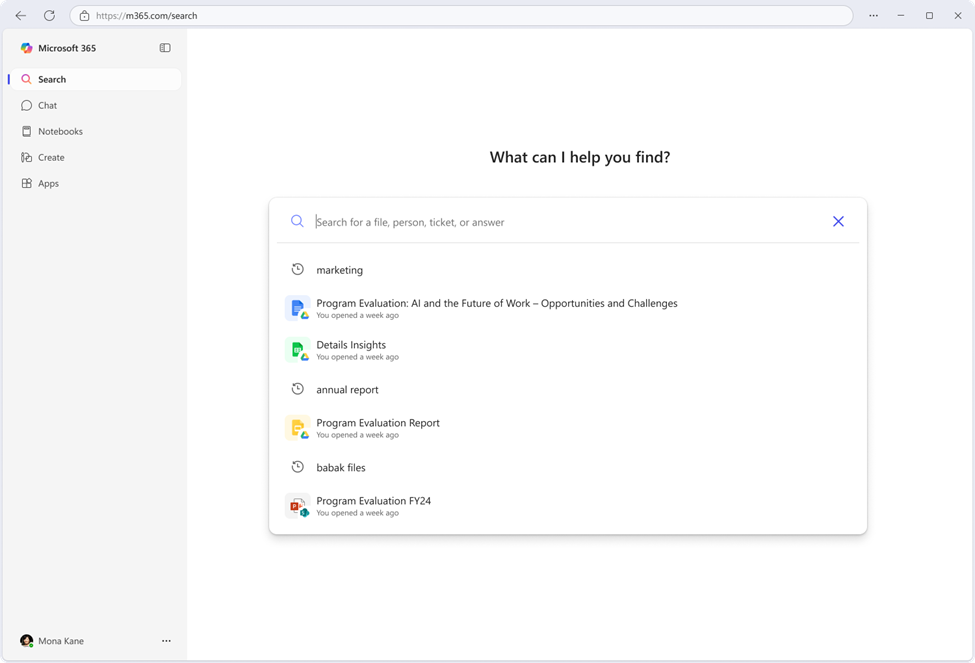Select Create in the navigation pane
This screenshot has height=663, width=975.
pyautogui.click(x=50, y=157)
